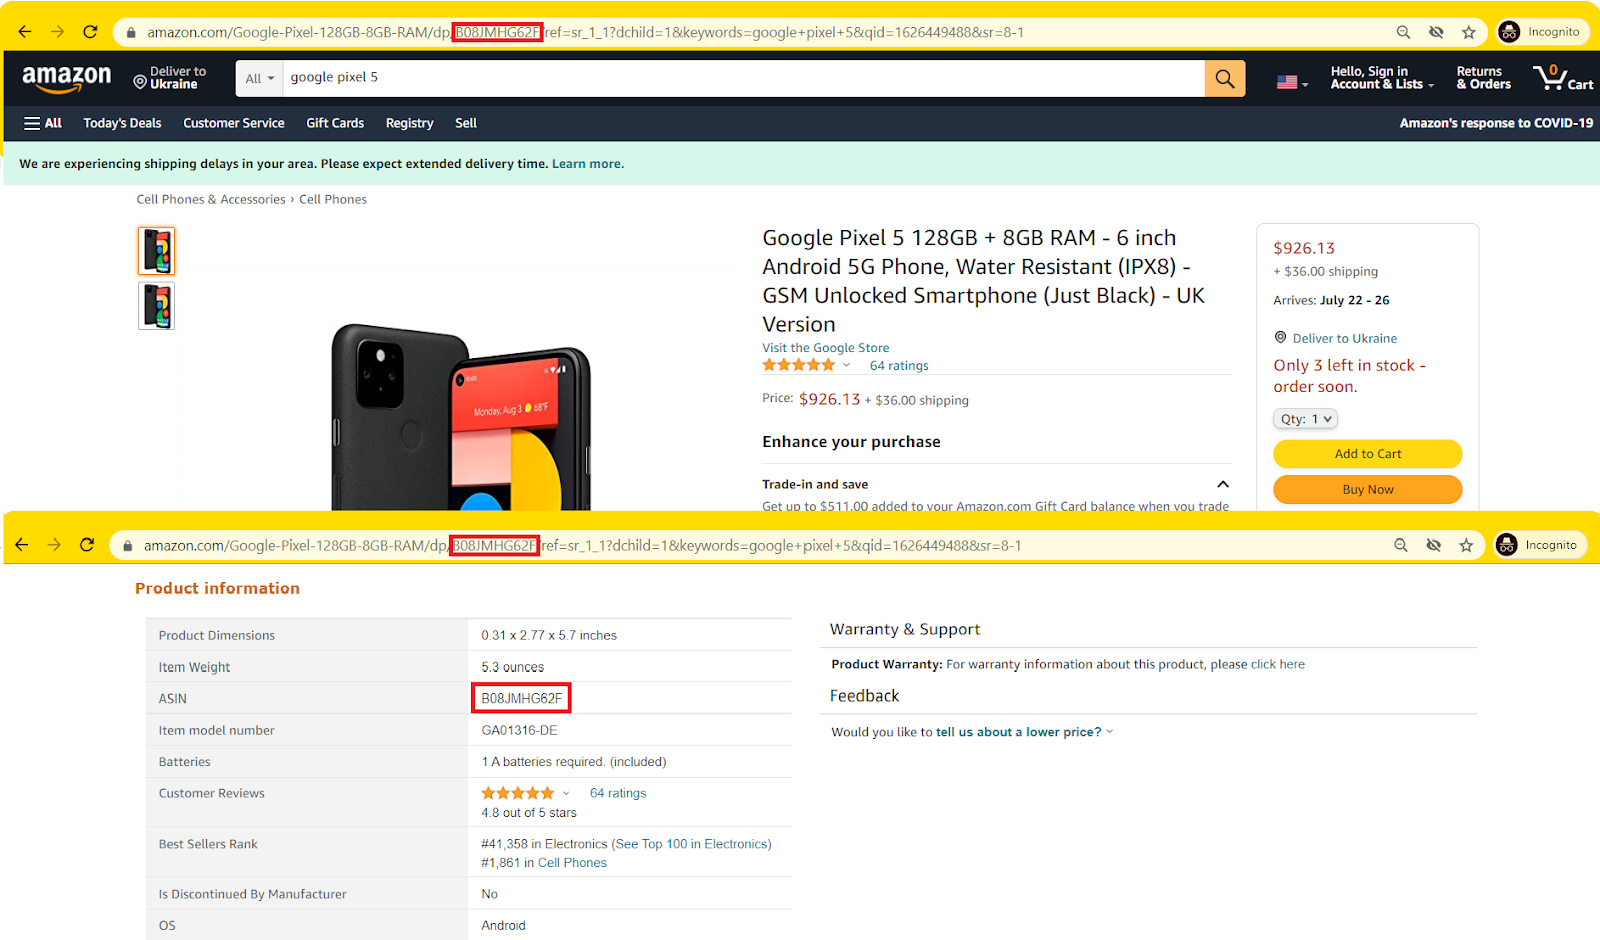
Task: Click Buy Now
Action: point(1367,489)
